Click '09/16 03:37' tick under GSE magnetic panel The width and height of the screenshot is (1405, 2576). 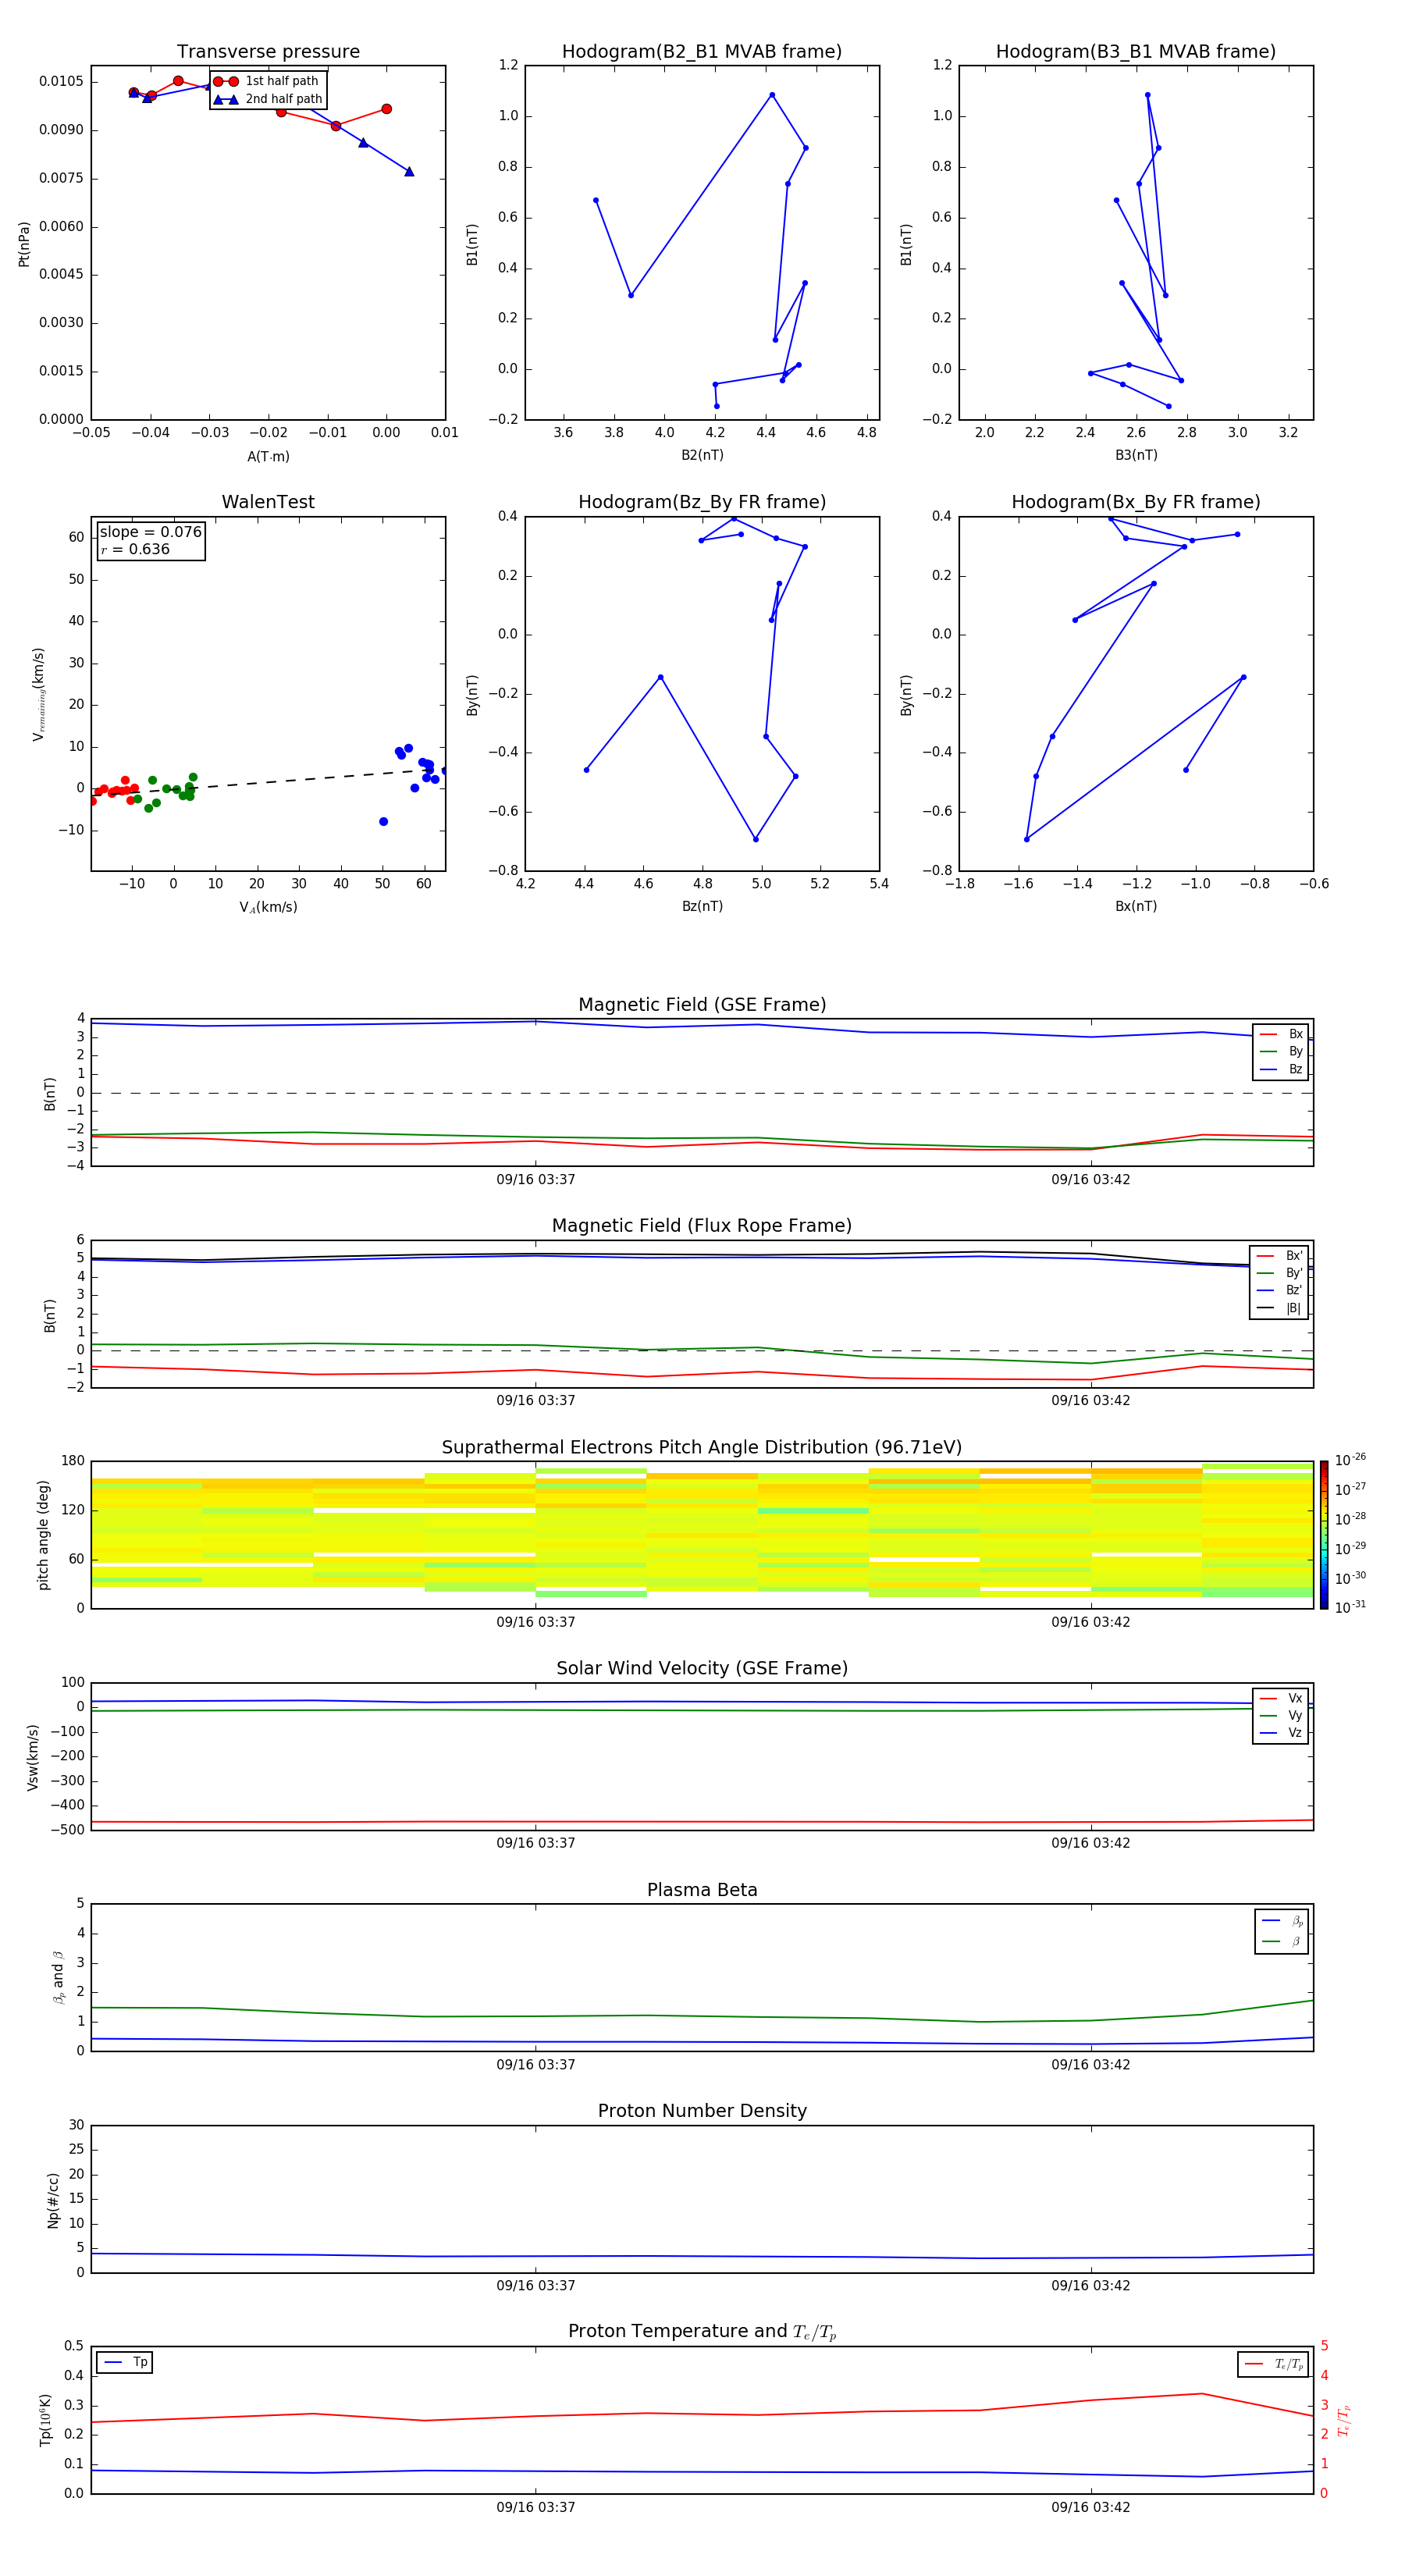tap(536, 1179)
